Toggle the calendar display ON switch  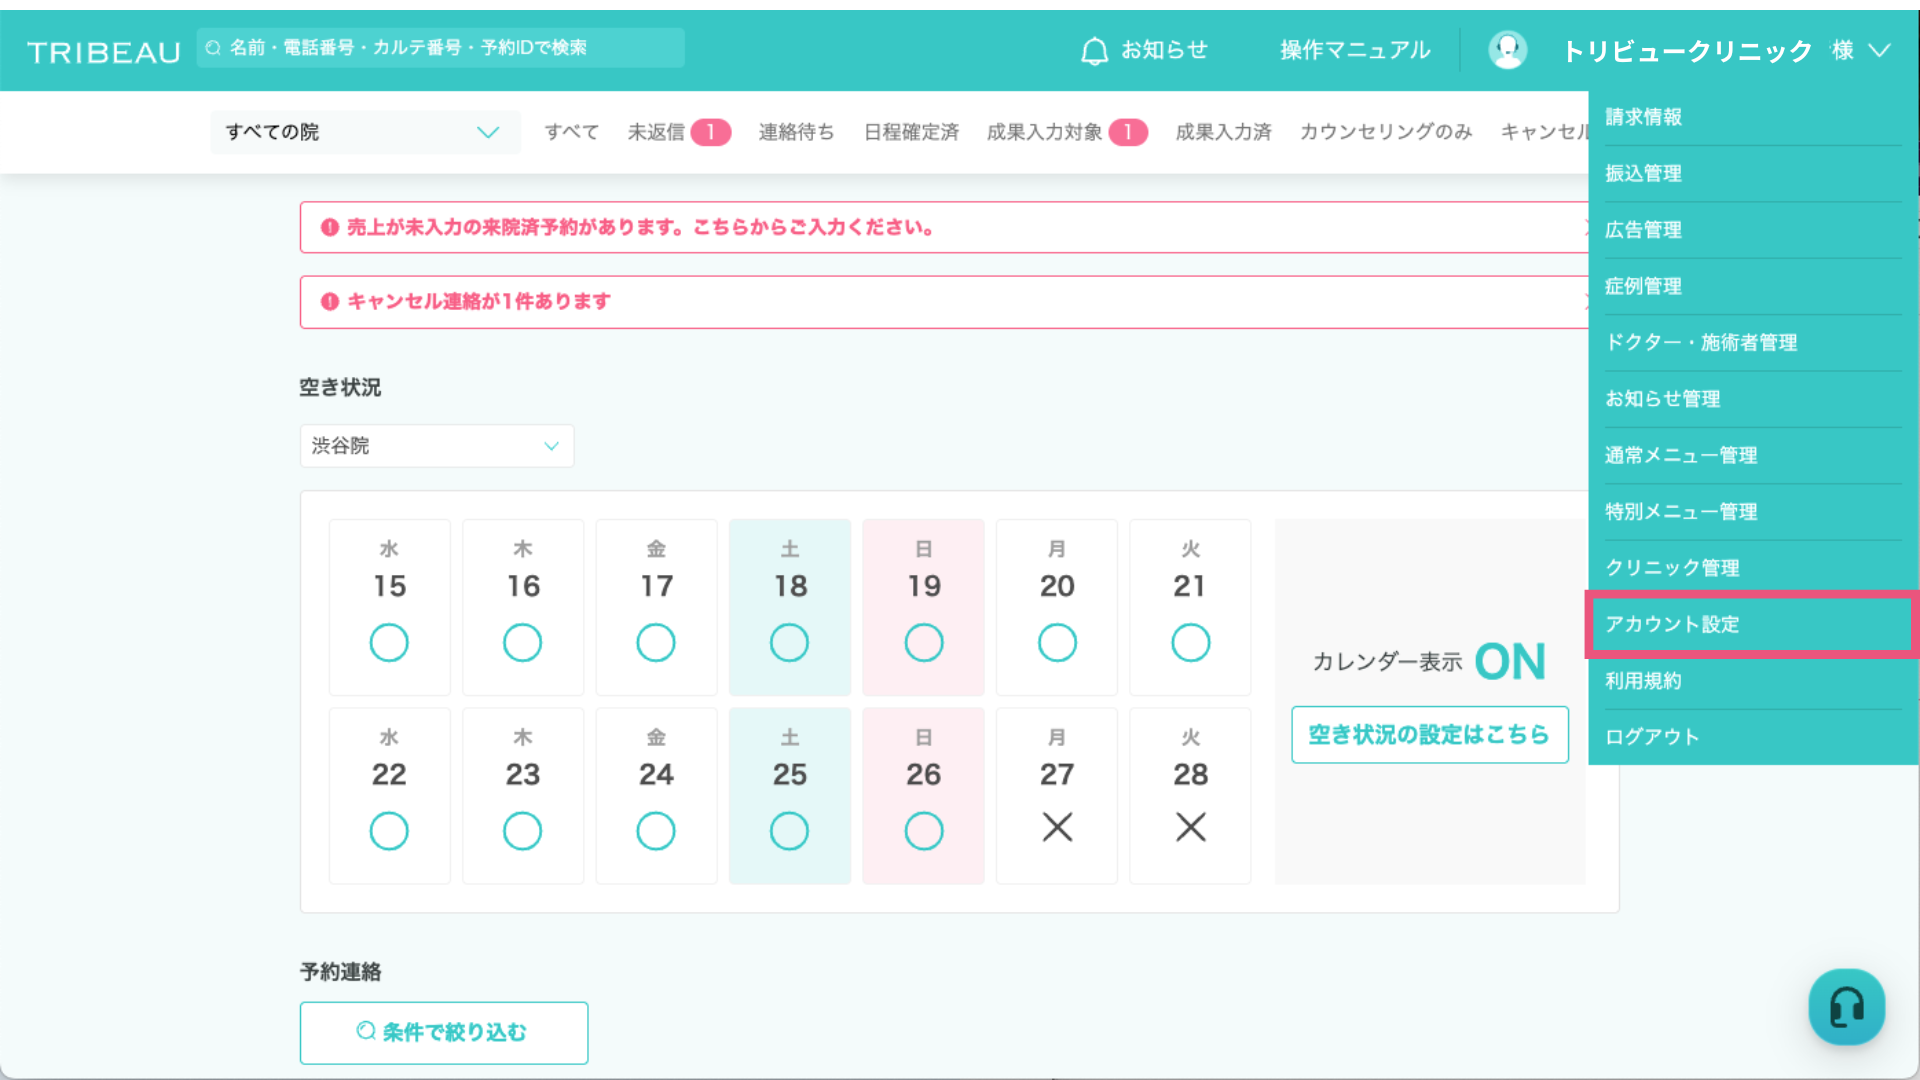pyautogui.click(x=1509, y=662)
